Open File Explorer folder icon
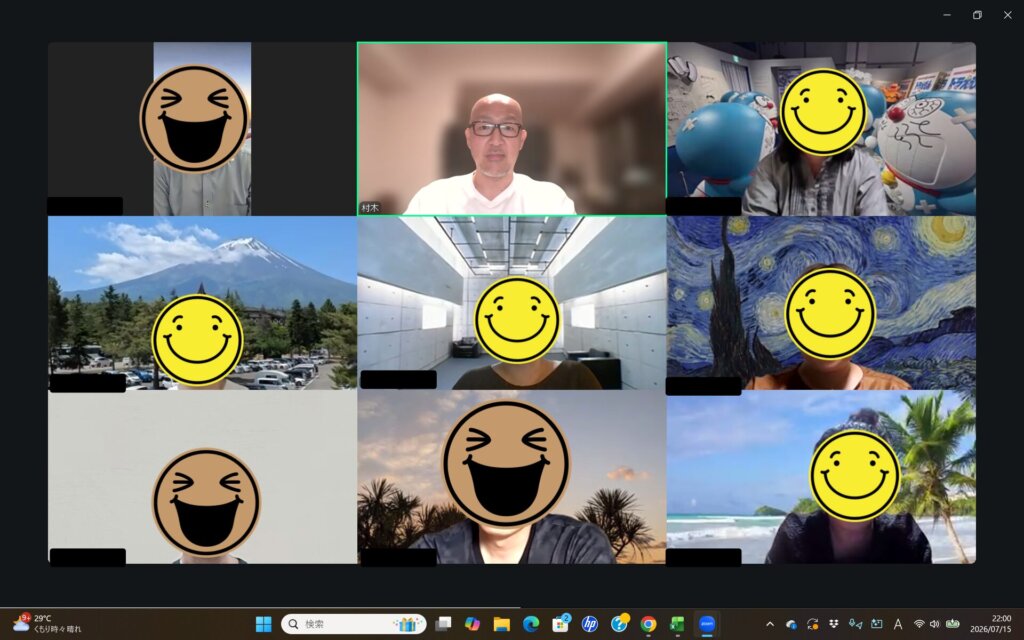The height and width of the screenshot is (640, 1024). coord(502,624)
